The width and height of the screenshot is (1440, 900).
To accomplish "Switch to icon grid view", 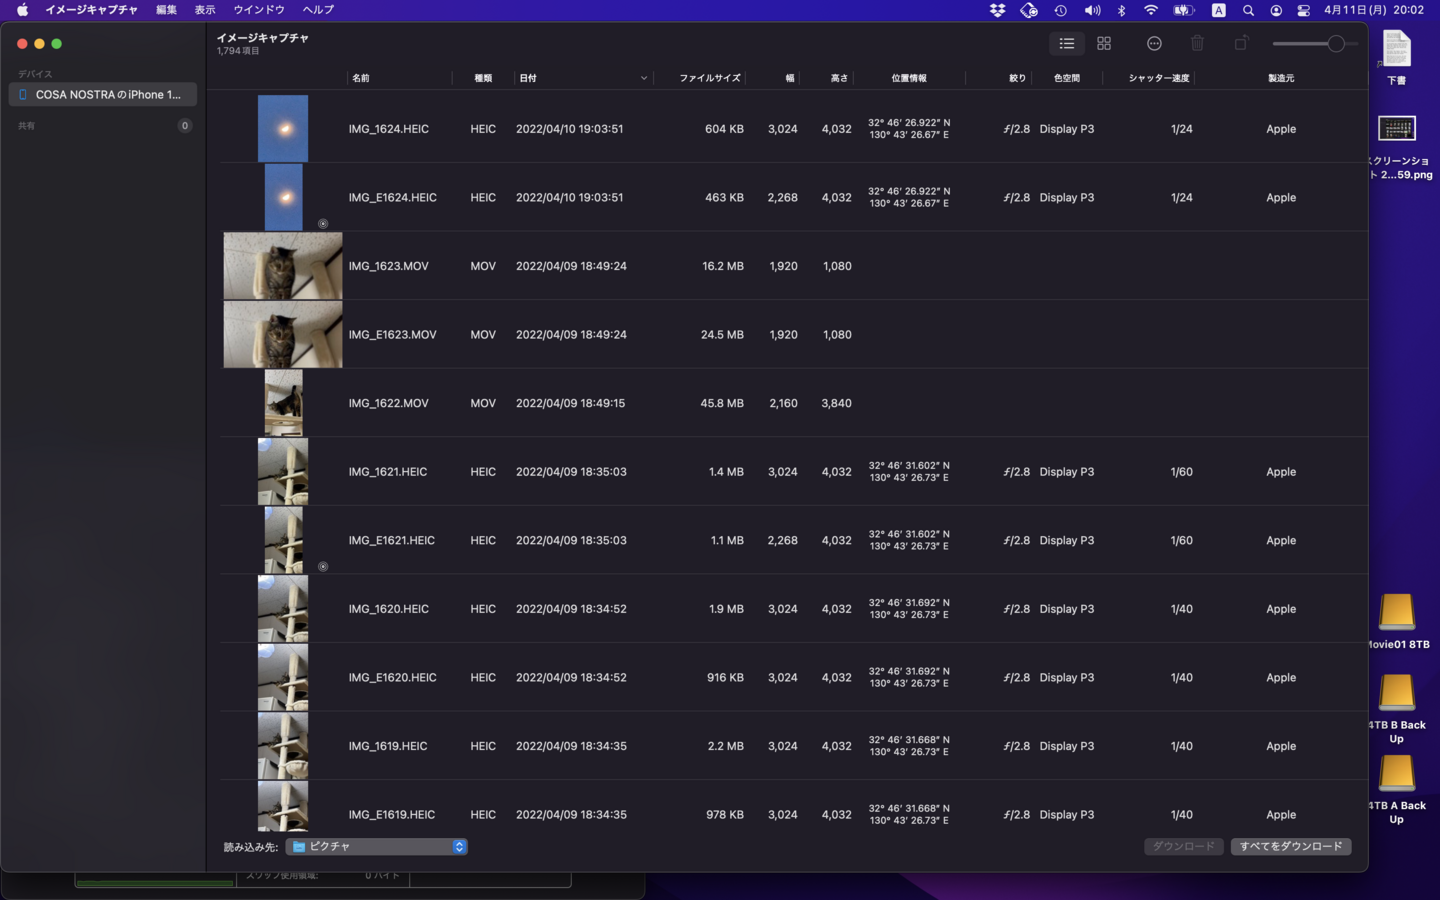I will pyautogui.click(x=1104, y=44).
